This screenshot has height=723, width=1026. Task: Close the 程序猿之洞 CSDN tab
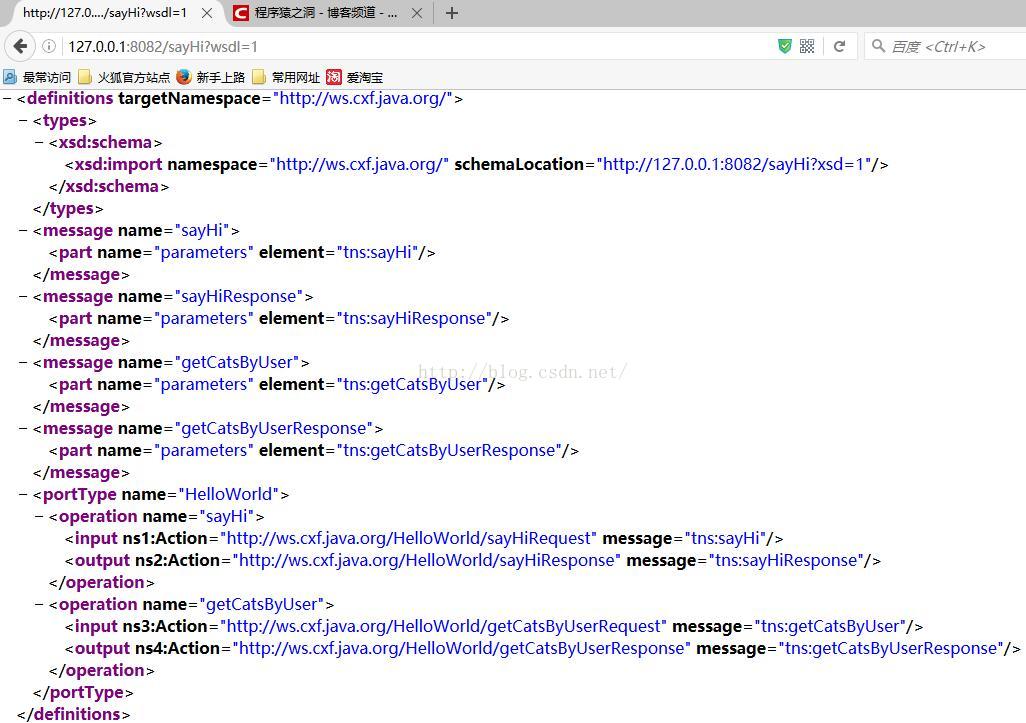(x=417, y=13)
